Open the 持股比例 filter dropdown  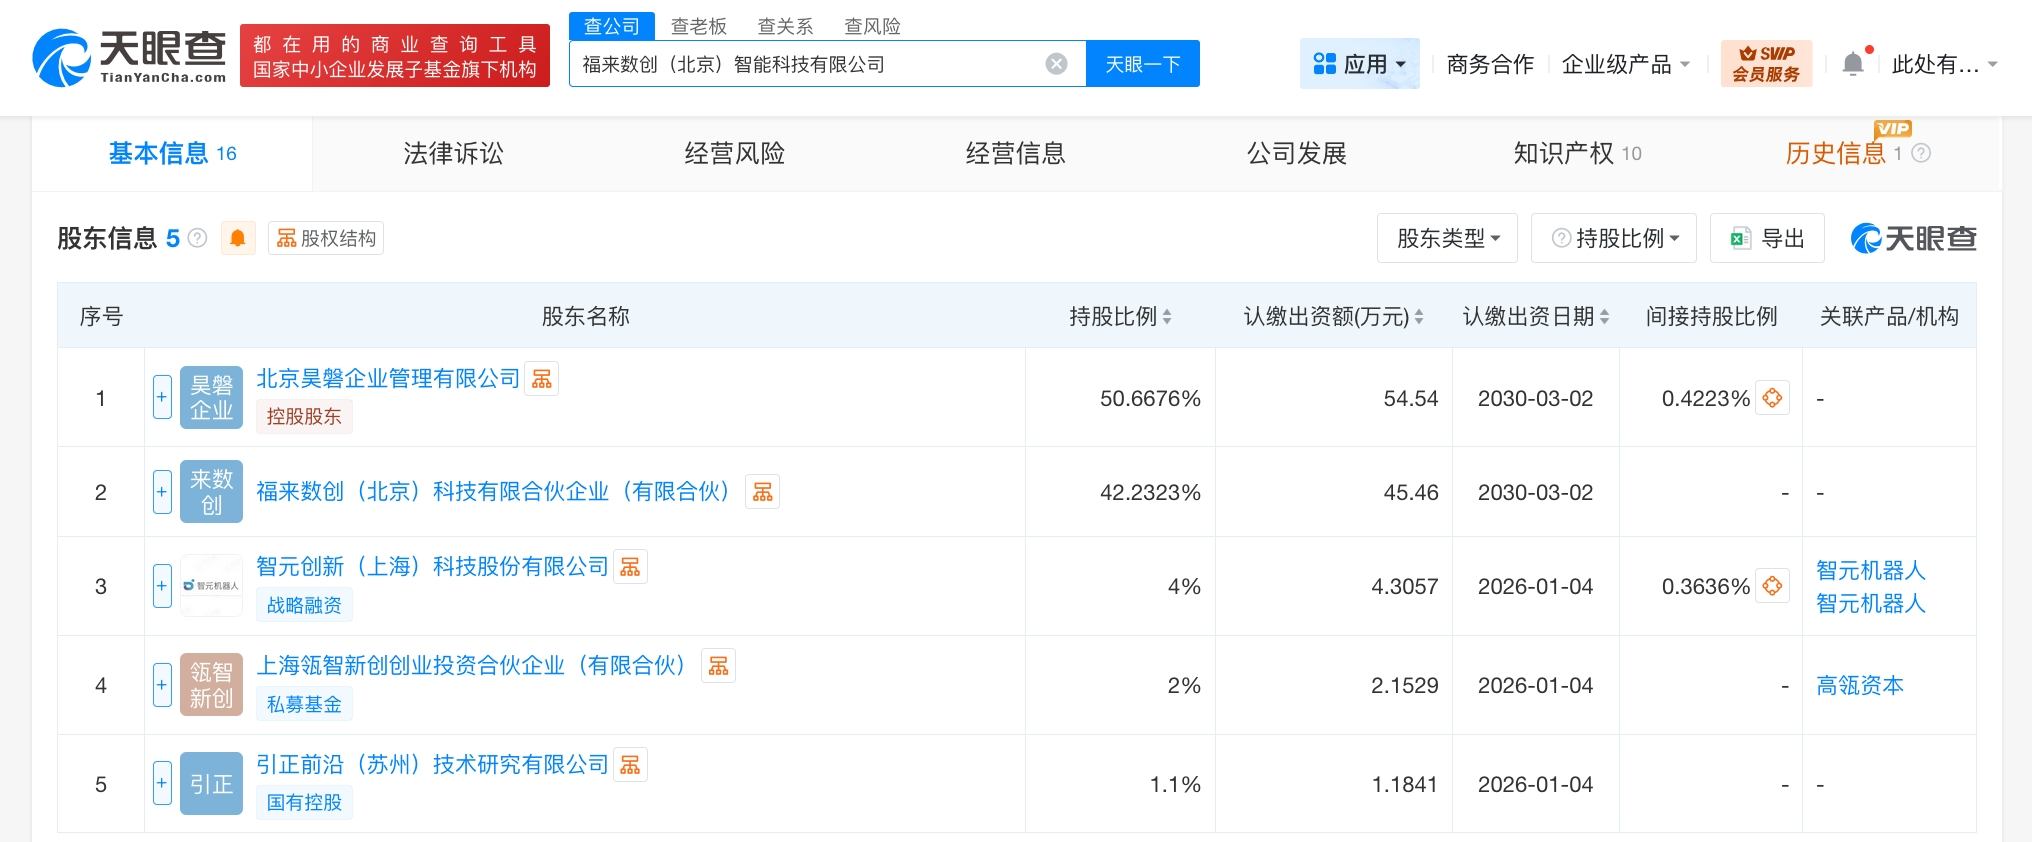1613,238
